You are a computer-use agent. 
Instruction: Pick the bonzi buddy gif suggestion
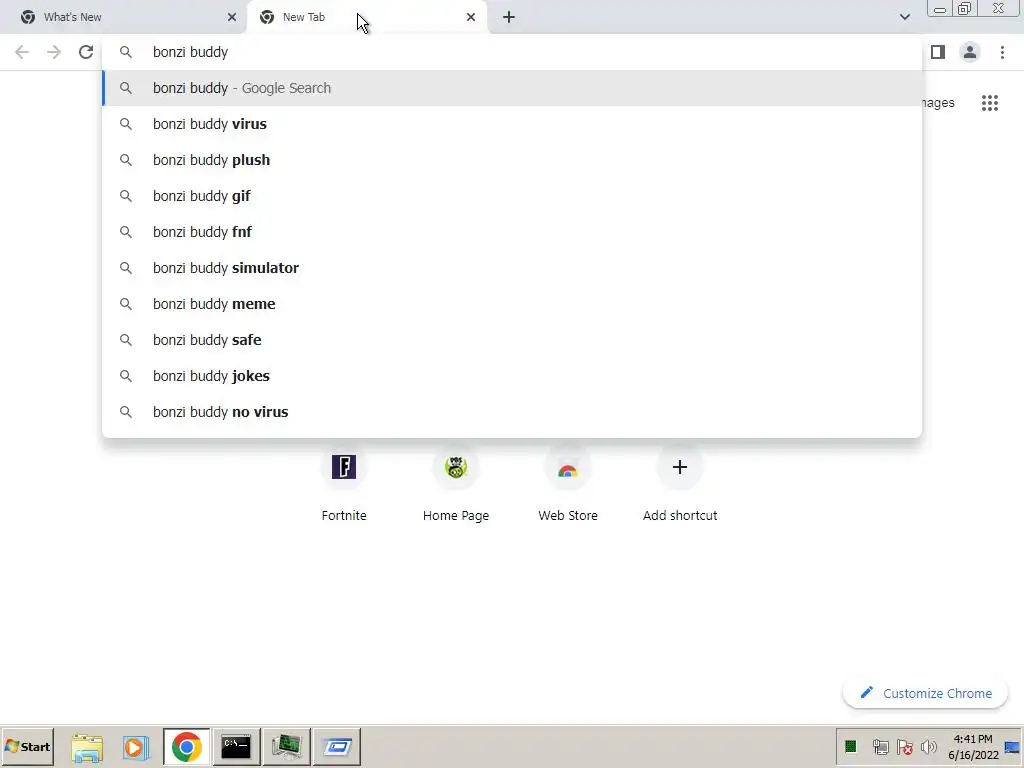click(x=512, y=196)
